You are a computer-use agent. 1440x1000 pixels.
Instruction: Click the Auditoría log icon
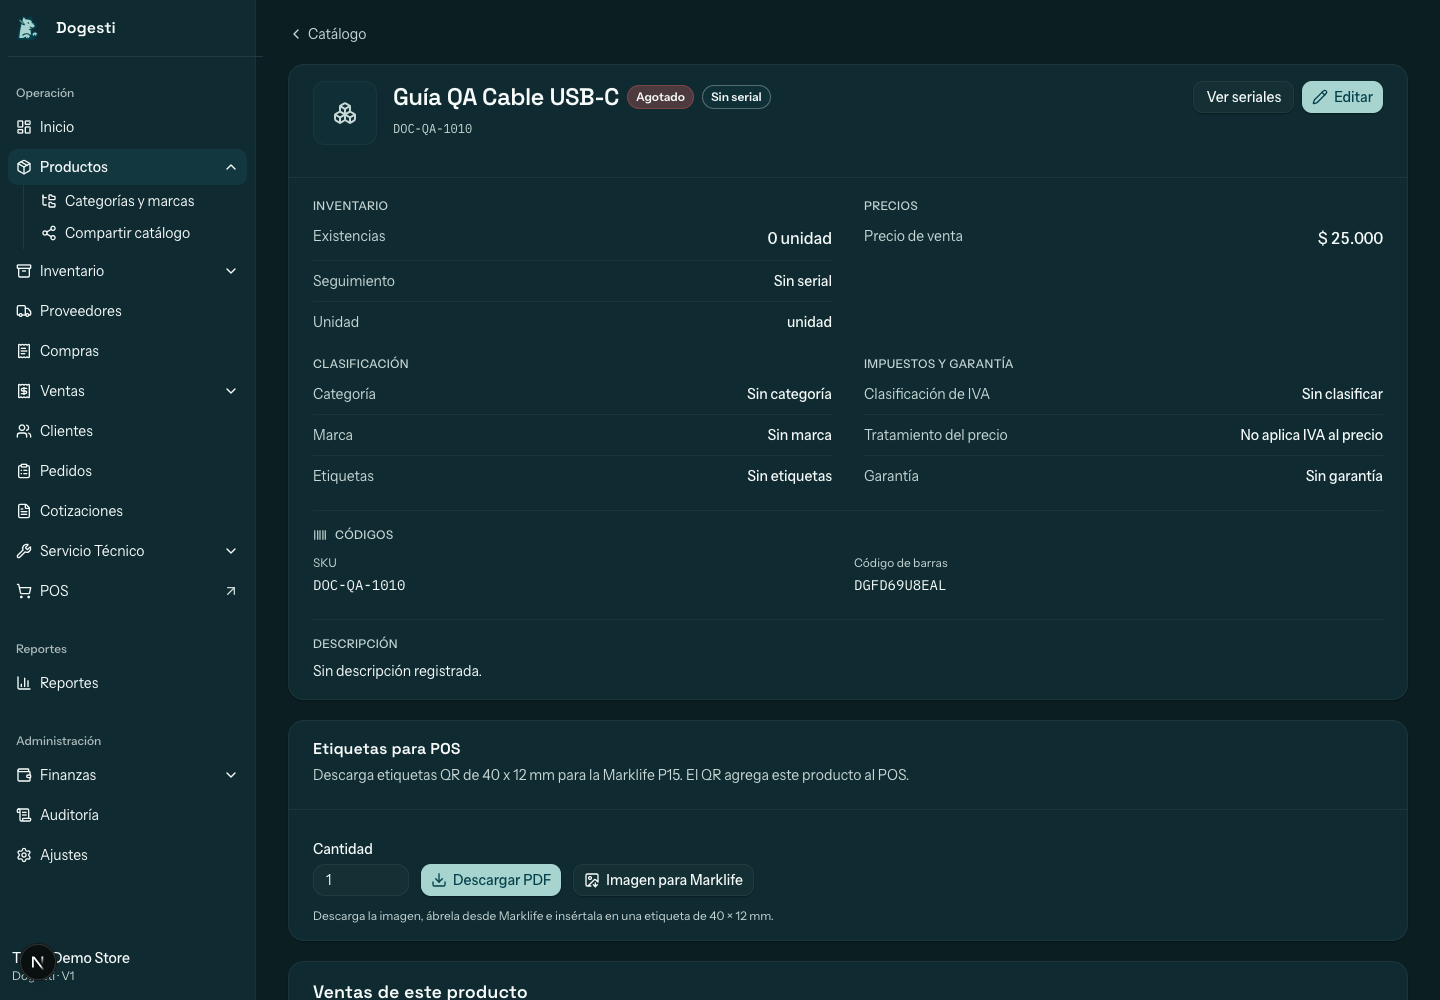(24, 815)
